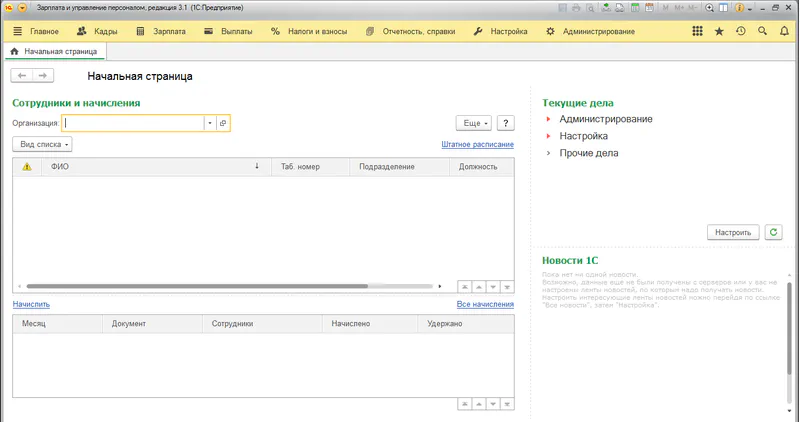Expand Администрирование in Текущие дела
This screenshot has height=422, width=800.
pyautogui.click(x=548, y=119)
